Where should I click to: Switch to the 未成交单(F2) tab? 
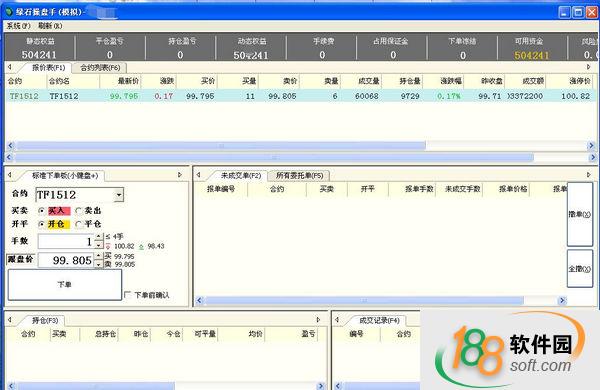240,175
